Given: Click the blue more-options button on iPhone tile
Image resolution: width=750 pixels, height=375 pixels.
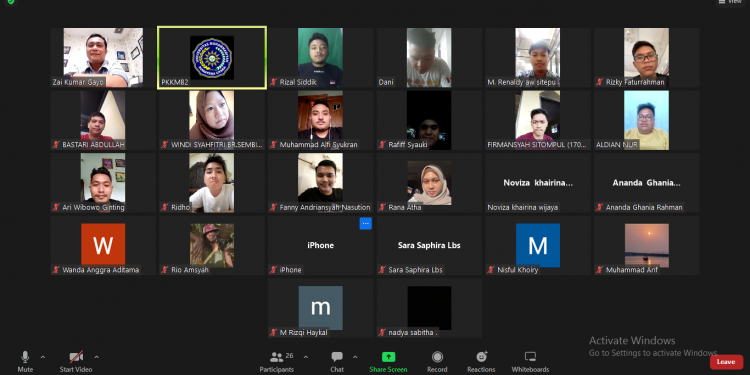Looking at the screenshot, I should [365, 223].
